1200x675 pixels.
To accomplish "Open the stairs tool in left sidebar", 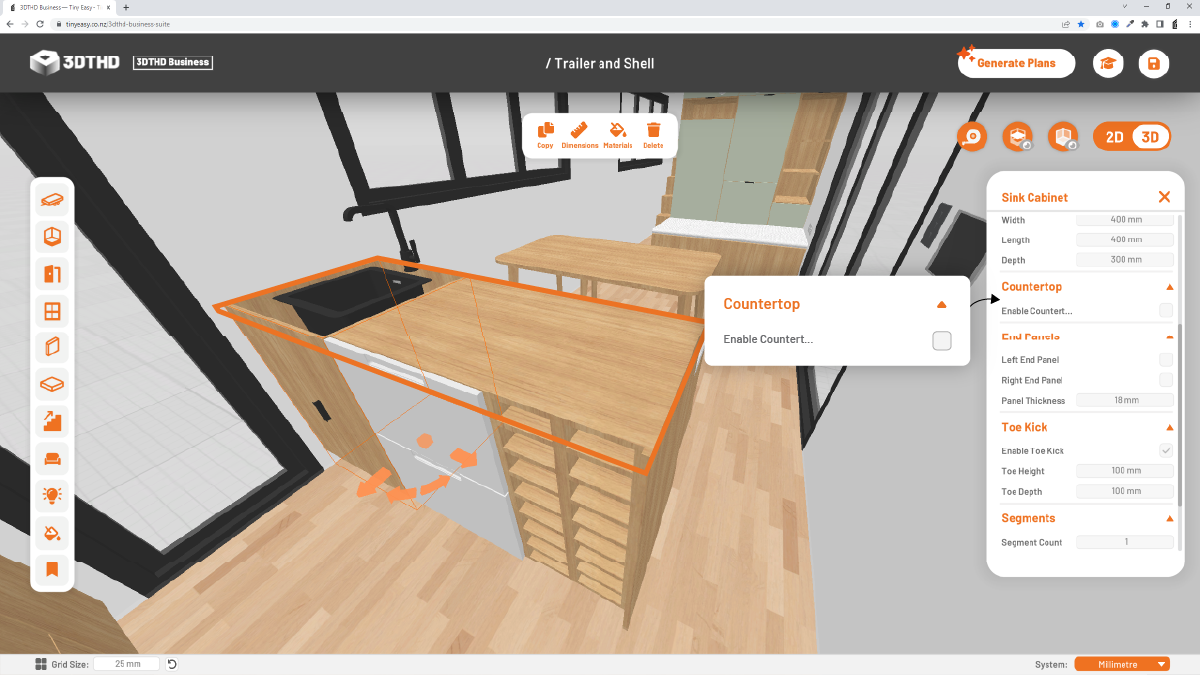I will [x=52, y=421].
